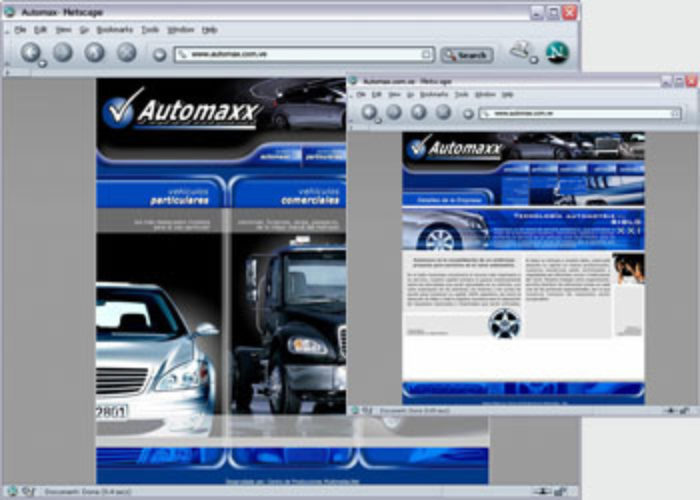The image size is (700, 500).
Task: Open the Bookmarks menu in the small Netscape window
Action: (433, 95)
